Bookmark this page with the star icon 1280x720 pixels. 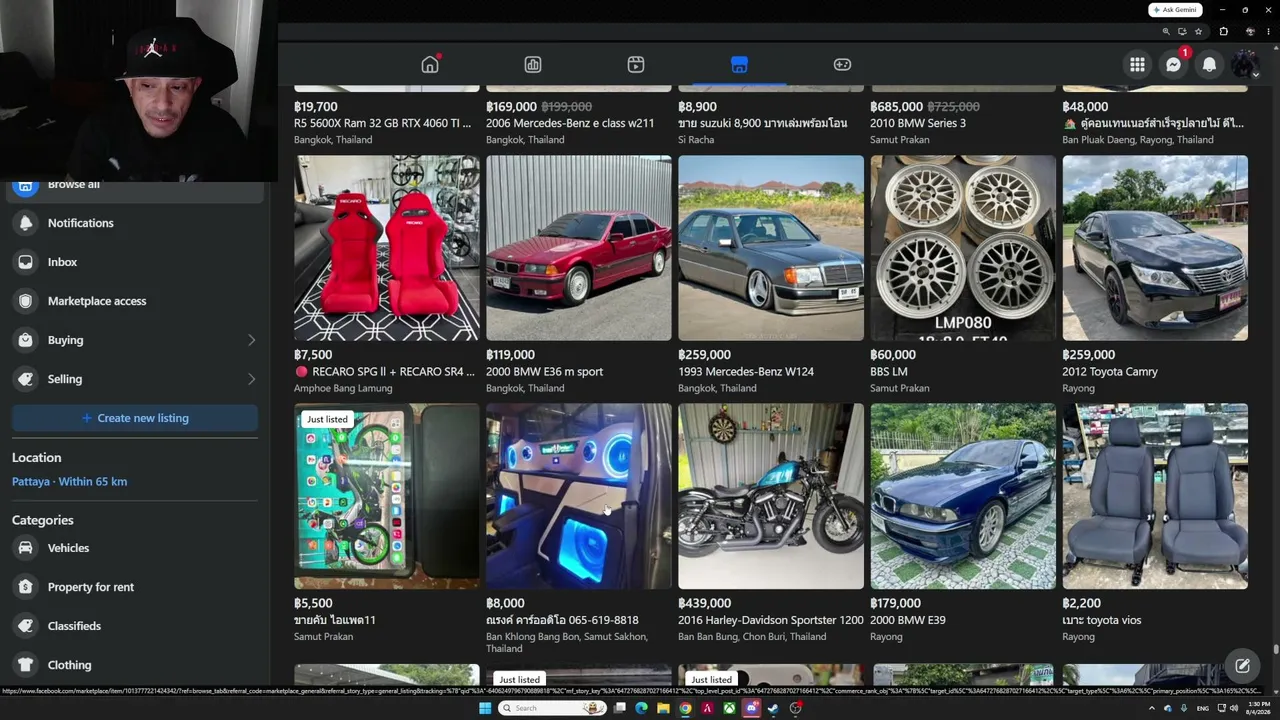tap(1198, 31)
